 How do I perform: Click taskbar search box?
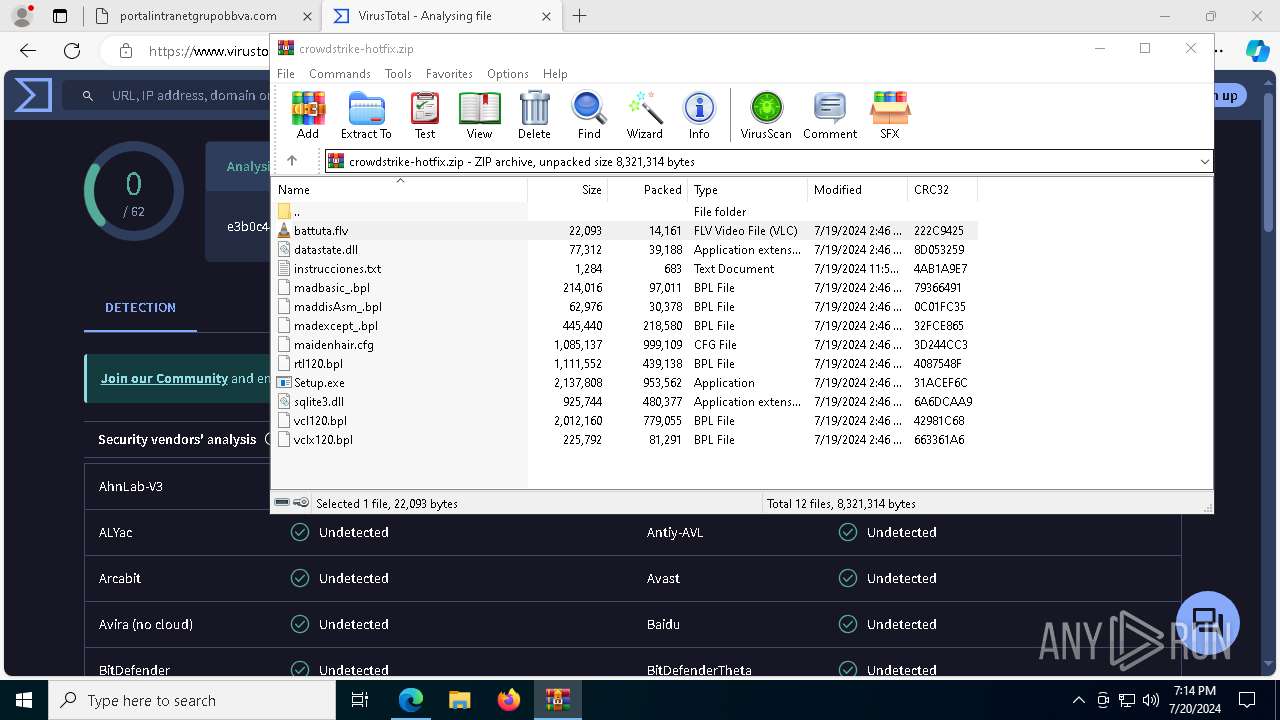pyautogui.click(x=192, y=700)
